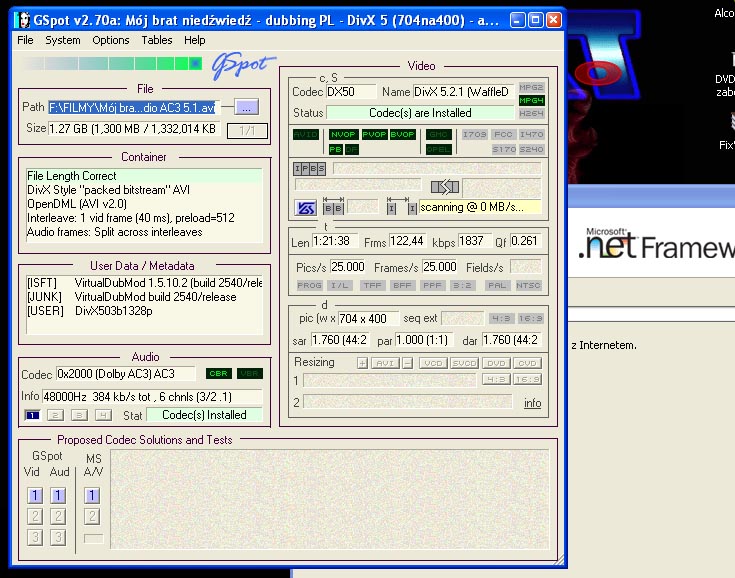Click the 3:2 pulldown indicator
Screen dimensions: 735x578
[462, 285]
